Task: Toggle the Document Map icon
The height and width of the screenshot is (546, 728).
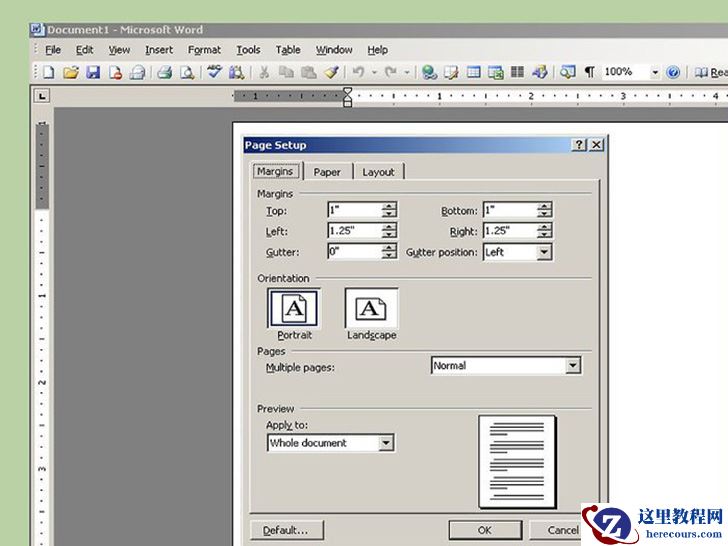Action: tap(567, 72)
